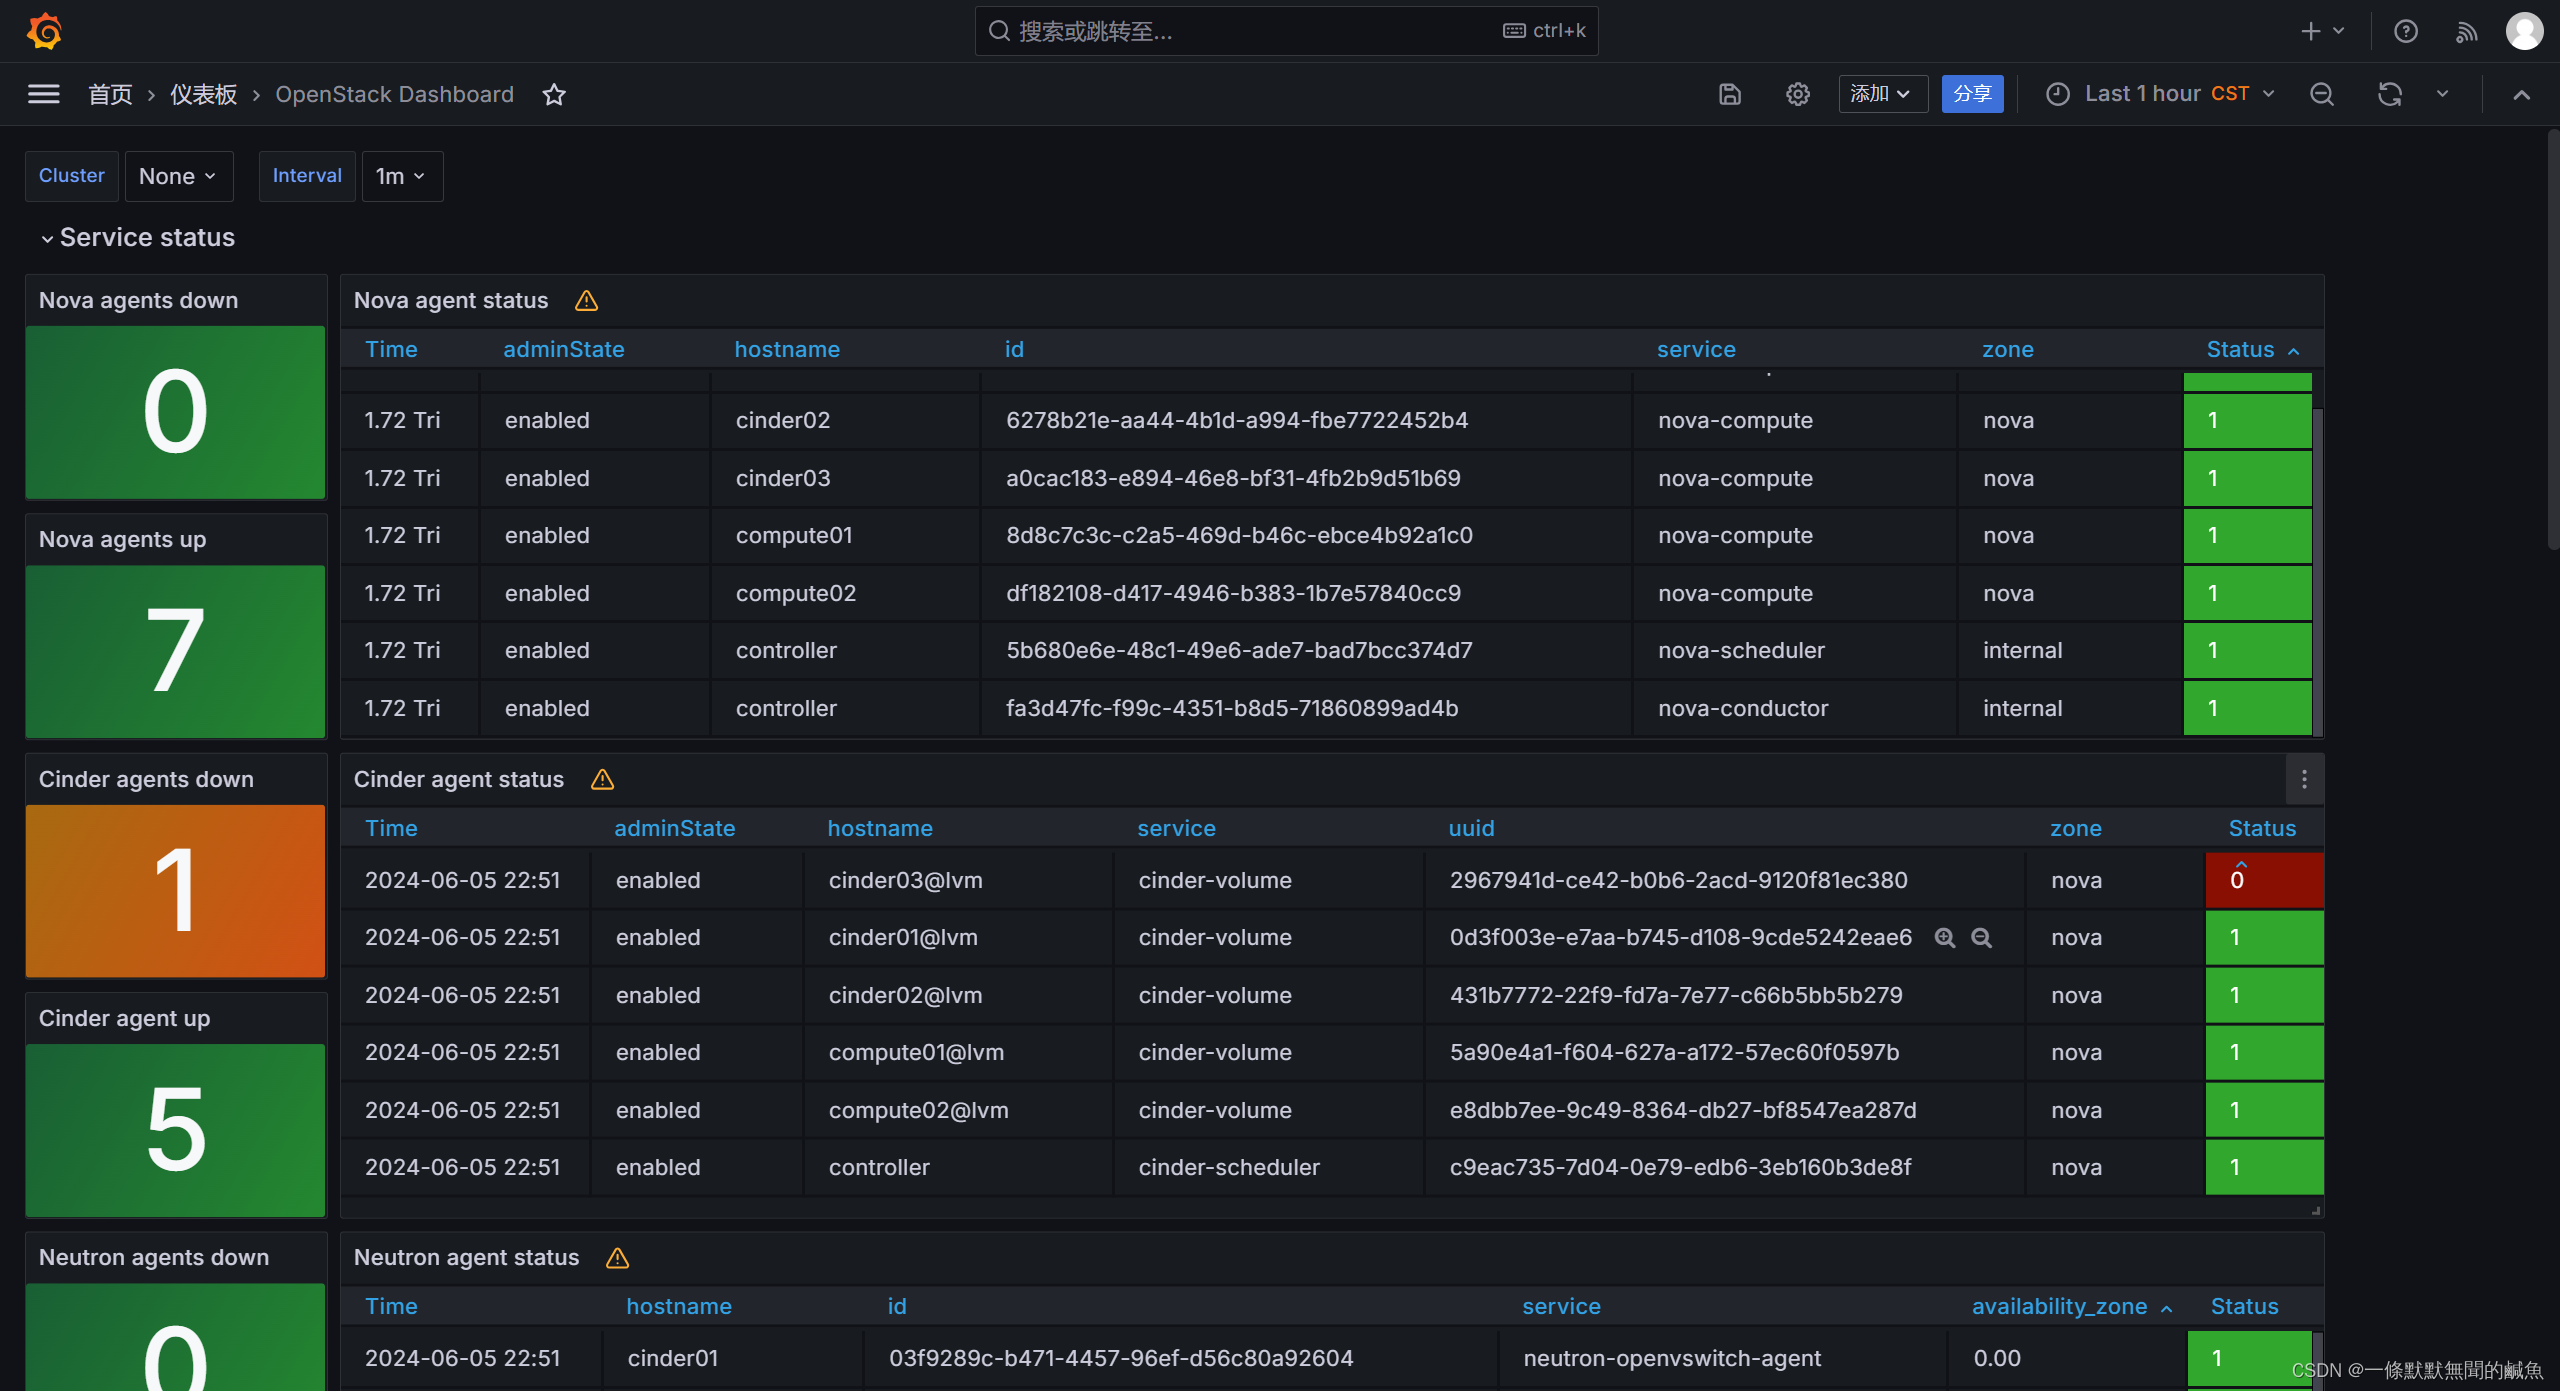The image size is (2560, 1391).
Task: Click the 分享 share button
Action: [1971, 94]
